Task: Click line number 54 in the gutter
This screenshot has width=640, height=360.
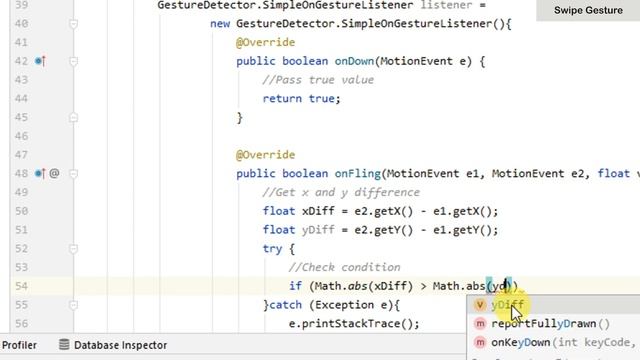Action: point(22,286)
